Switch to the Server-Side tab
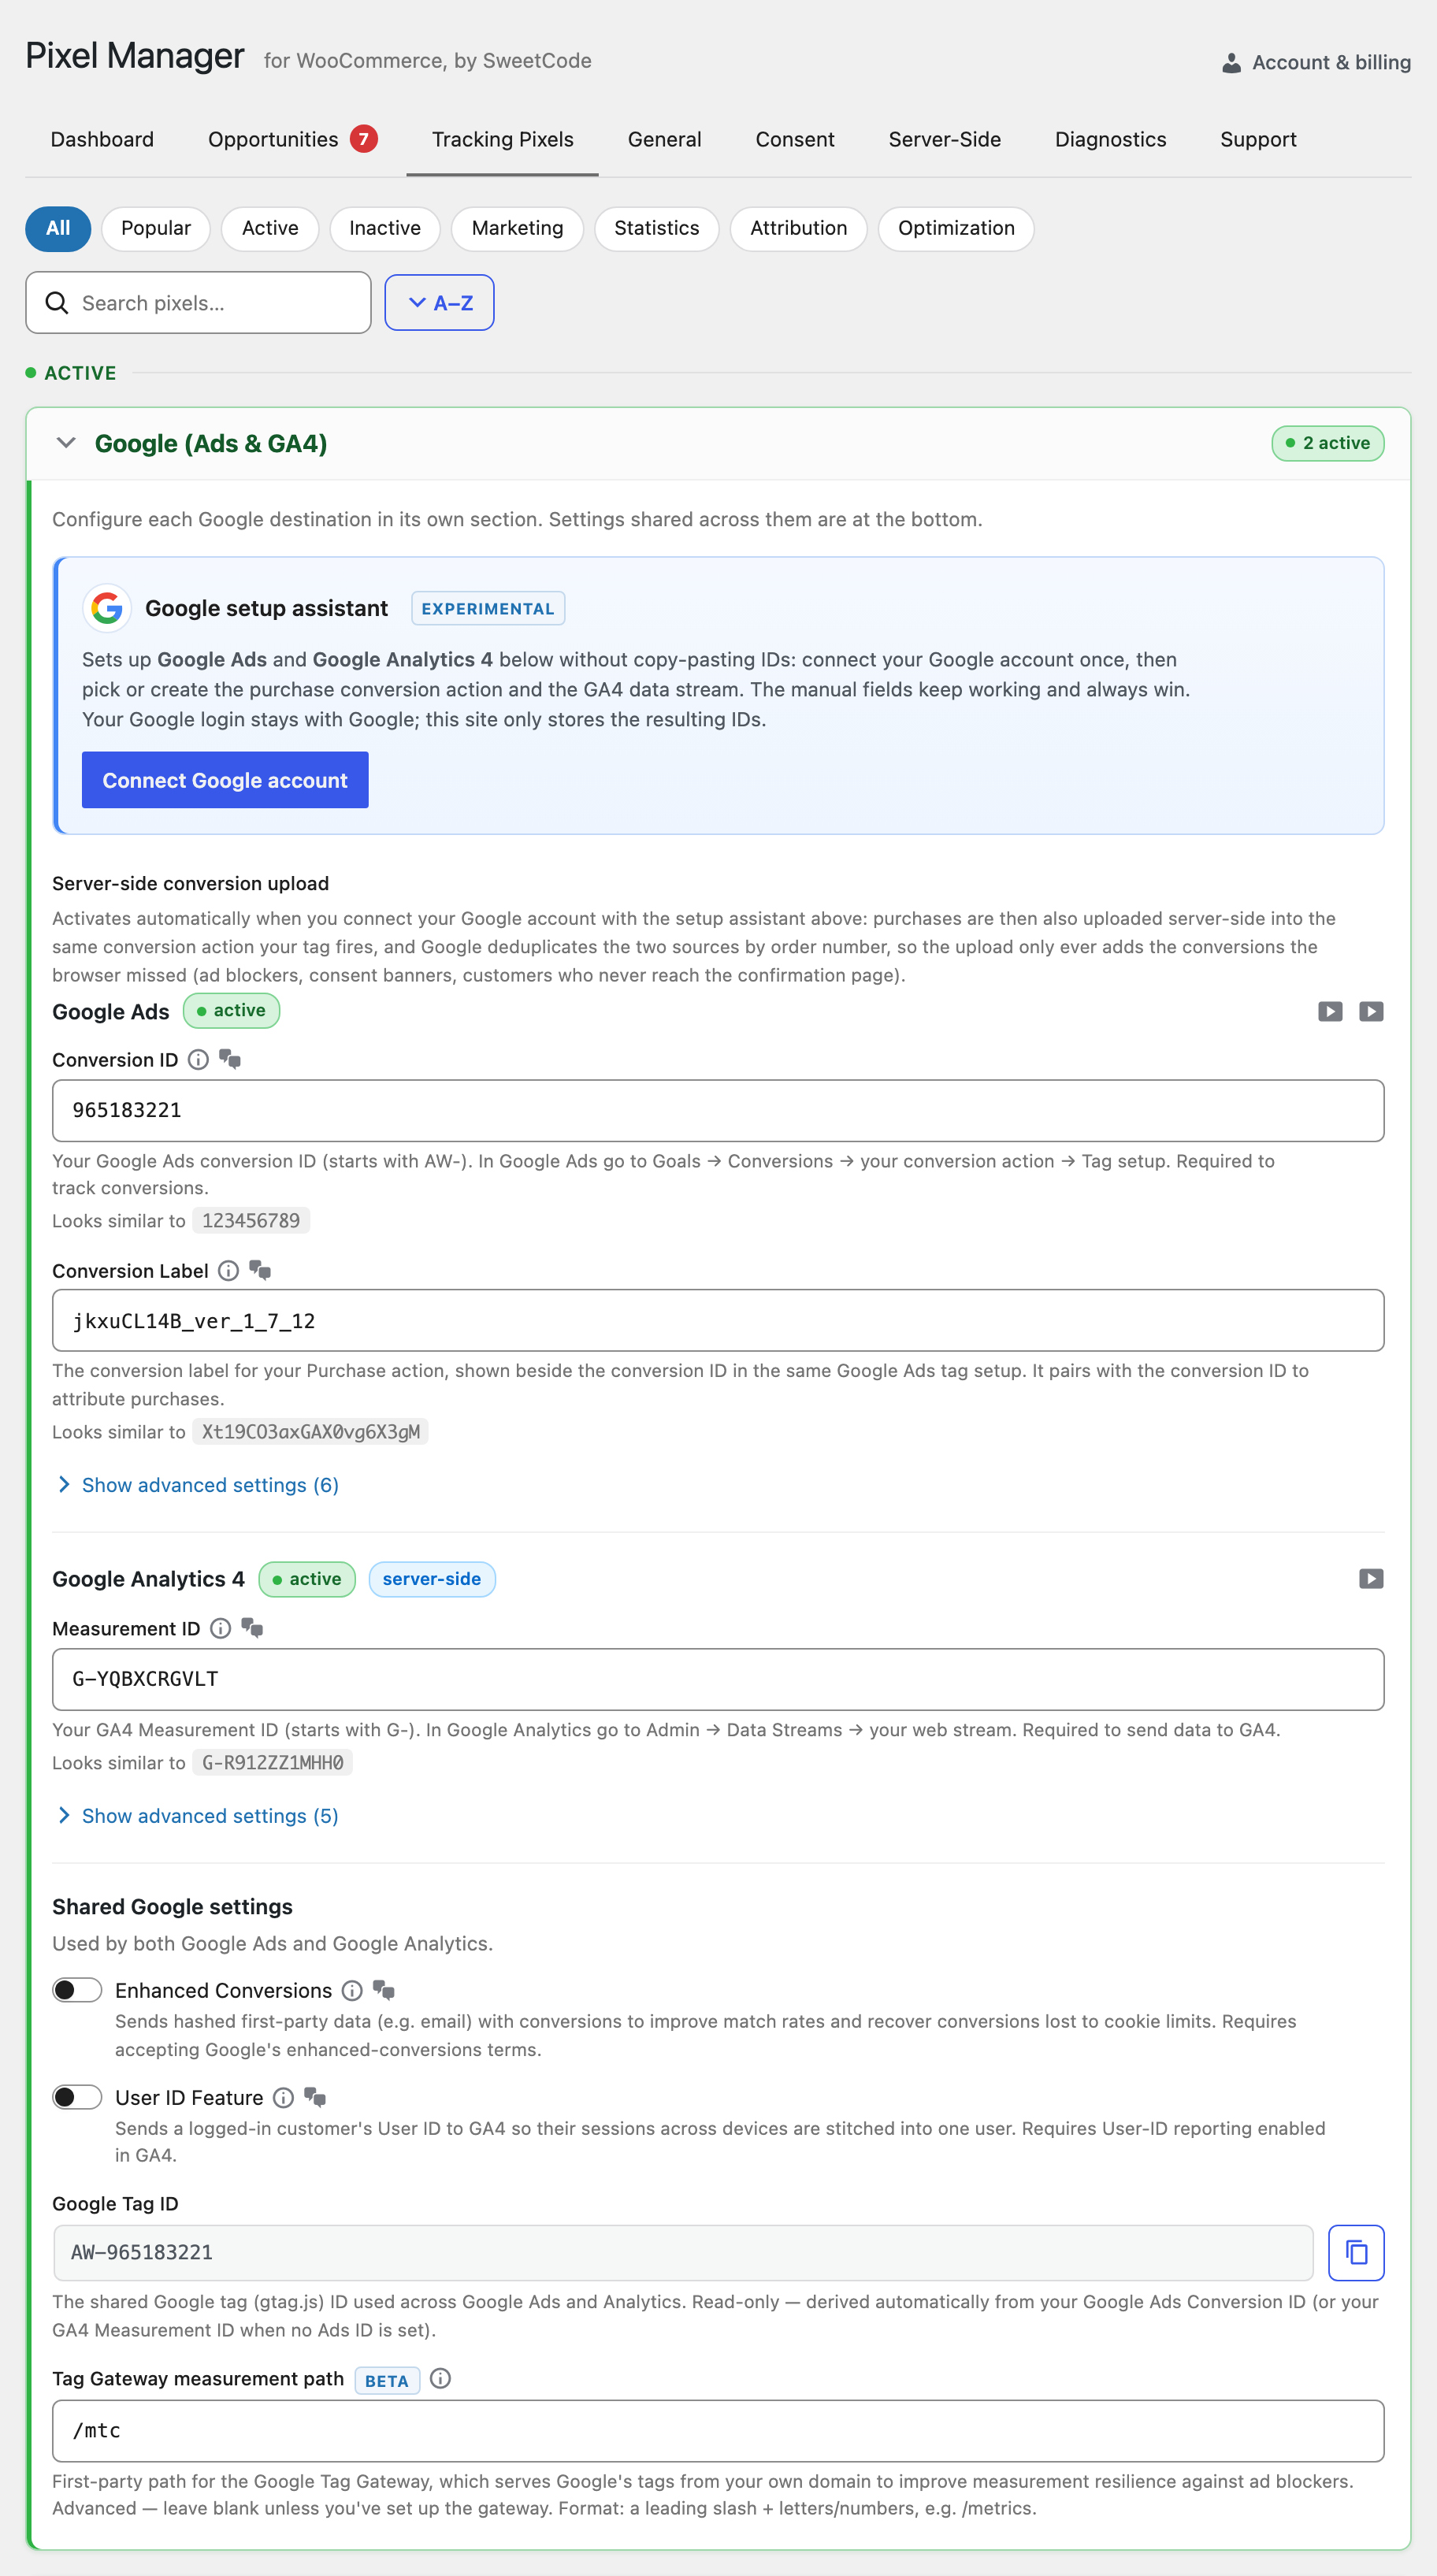Viewport: 1437px width, 2576px height. coord(944,140)
